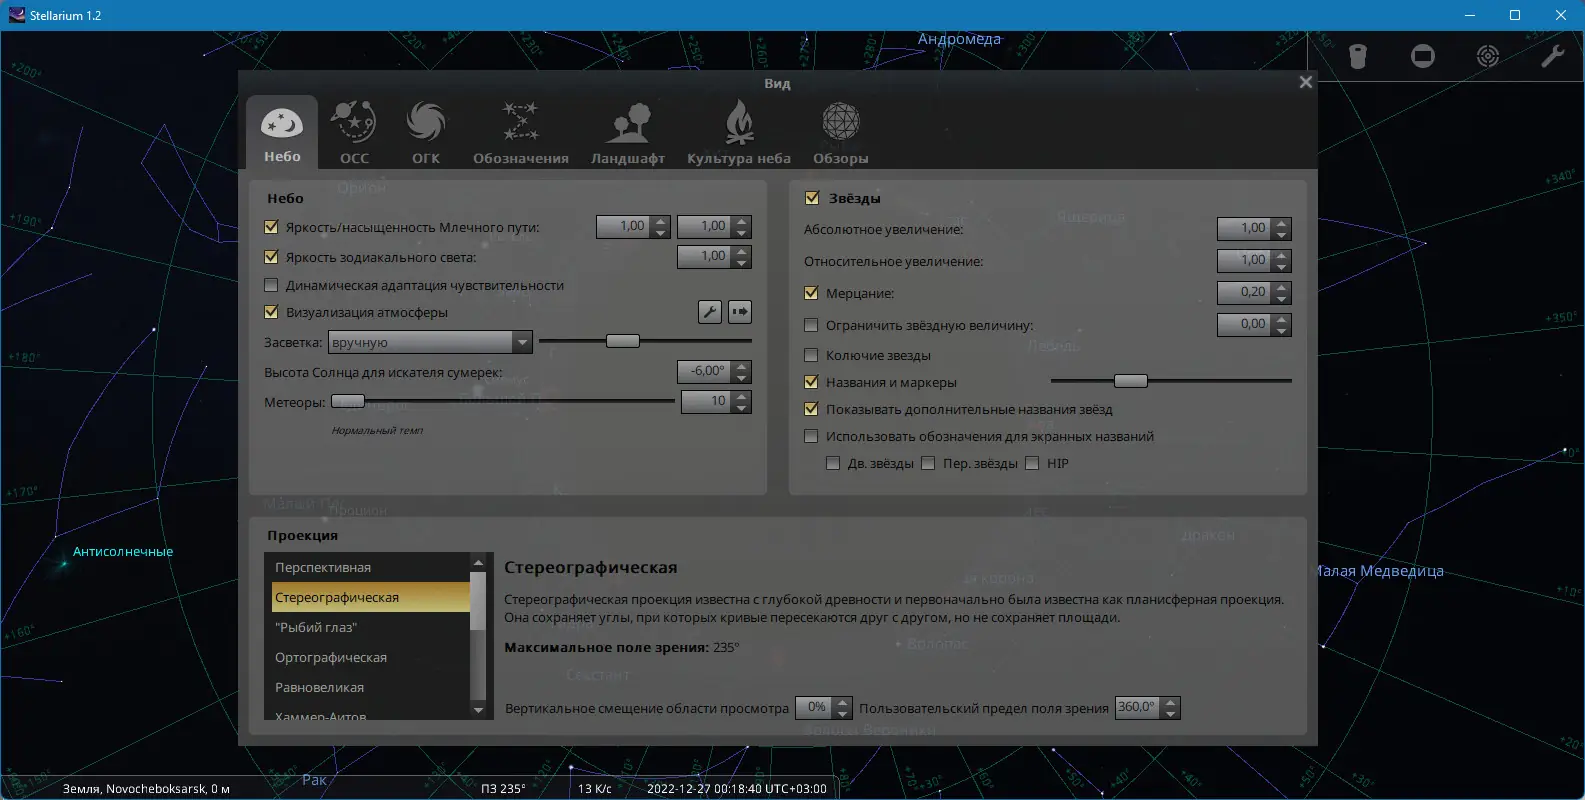Switch to the ОСС tab
Viewport: 1585px width, 800px height.
coord(354,132)
